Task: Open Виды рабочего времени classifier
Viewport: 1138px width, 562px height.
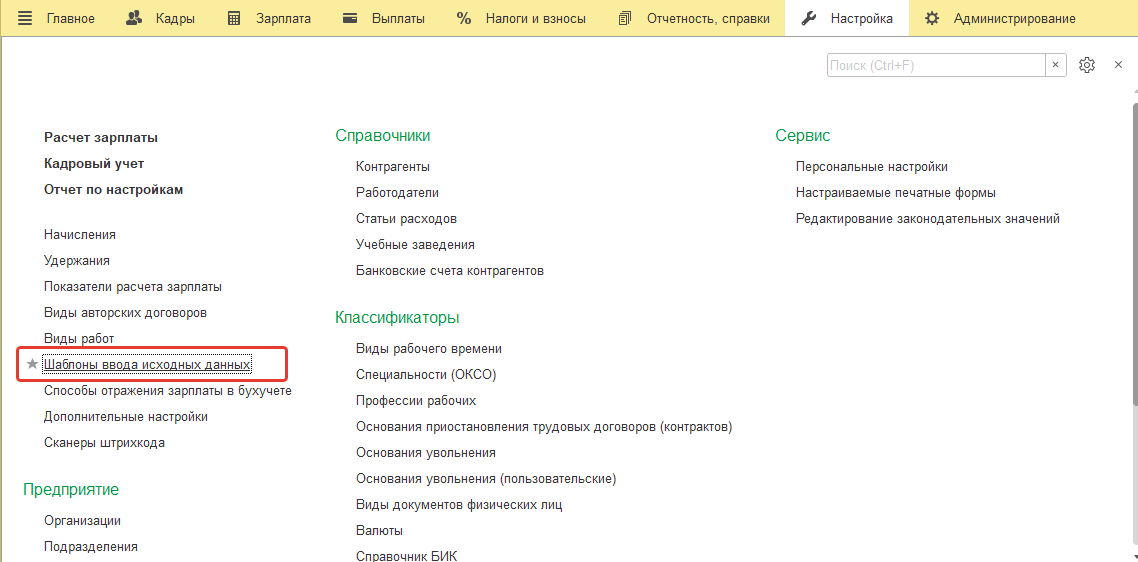Action: coord(429,349)
